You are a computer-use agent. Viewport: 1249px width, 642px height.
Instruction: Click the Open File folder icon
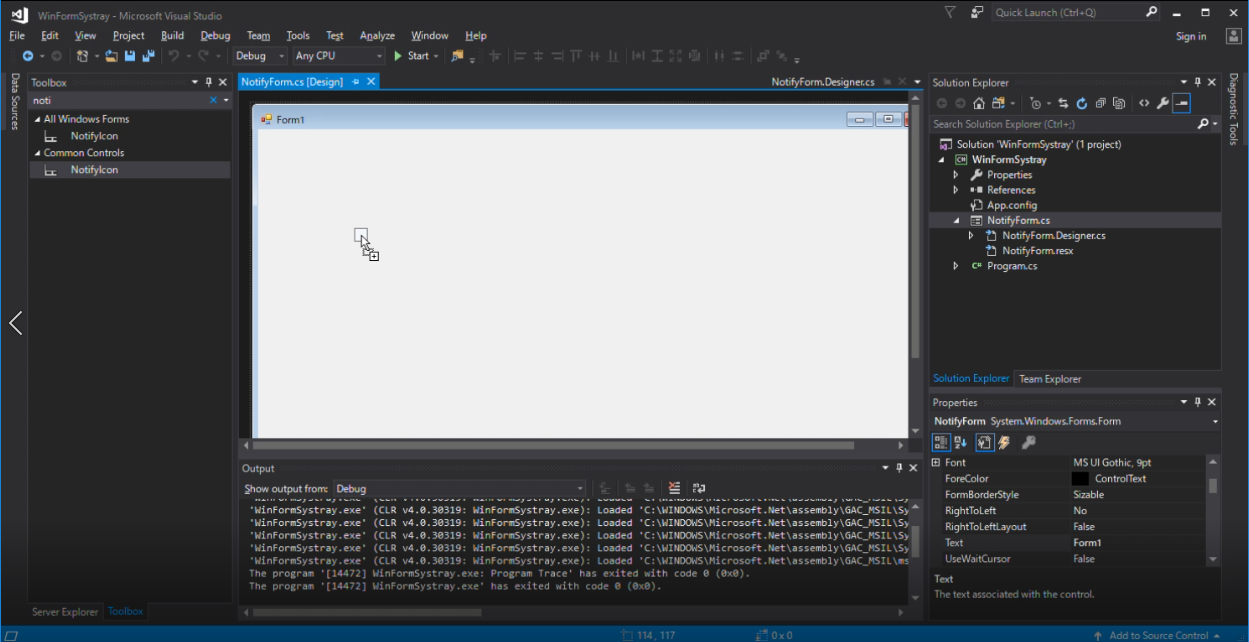(x=112, y=56)
